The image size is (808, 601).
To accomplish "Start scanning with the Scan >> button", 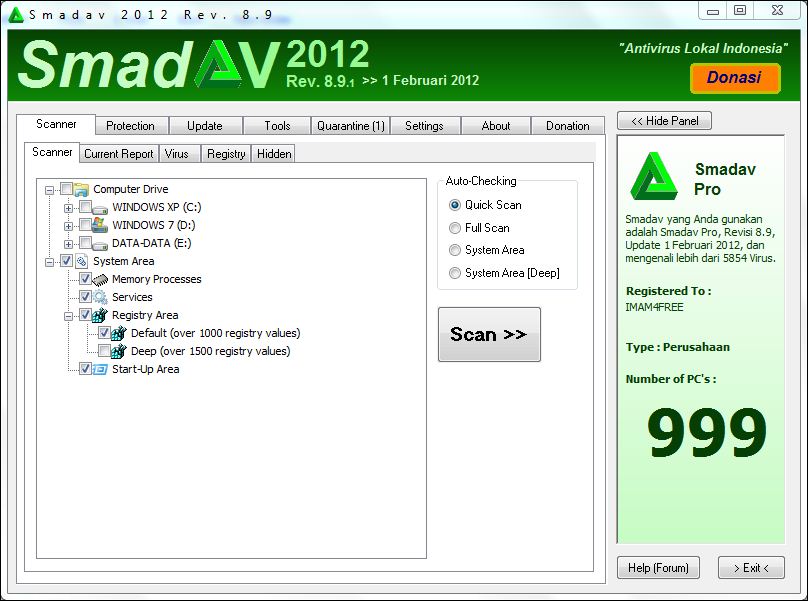I will tap(489, 335).
